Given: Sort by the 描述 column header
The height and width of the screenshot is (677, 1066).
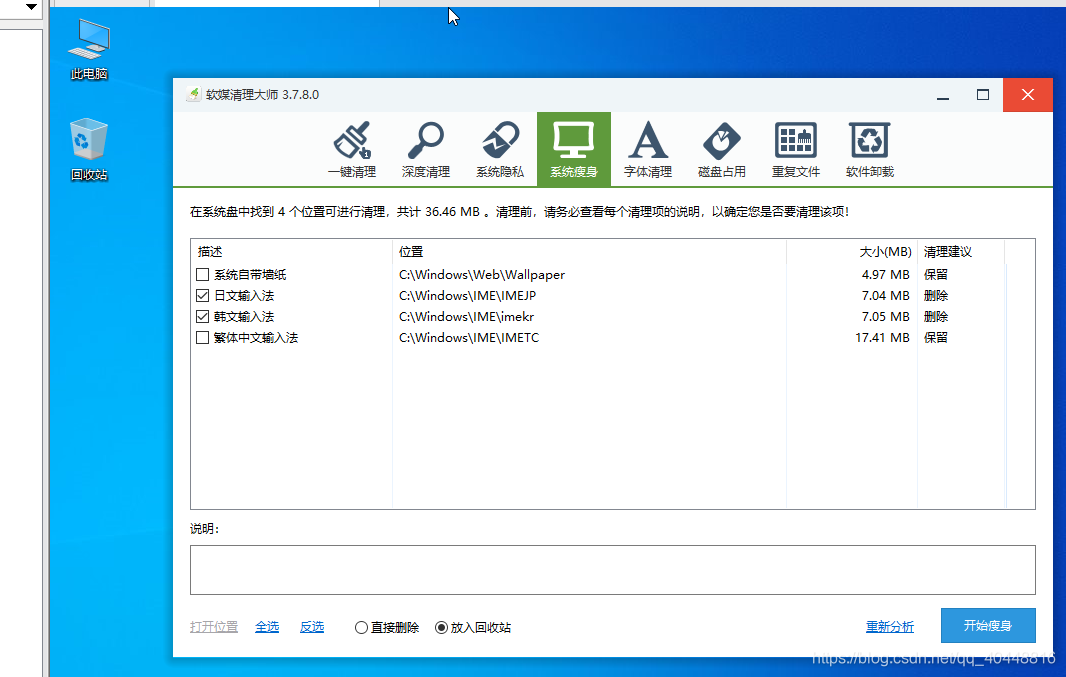Looking at the screenshot, I should (292, 251).
